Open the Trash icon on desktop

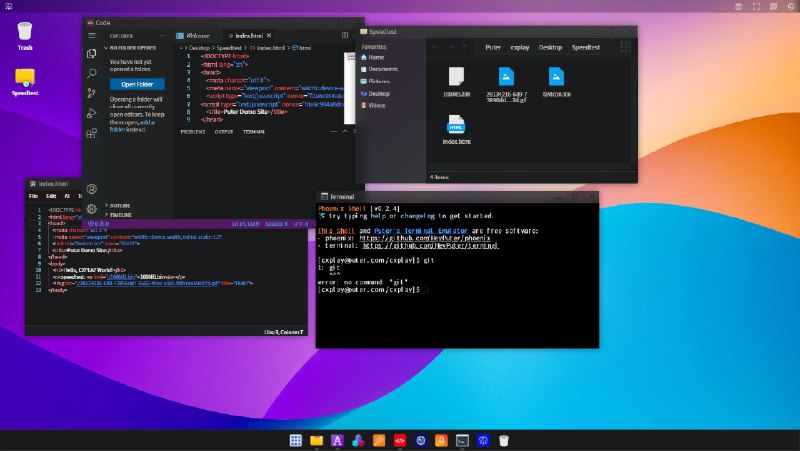25,31
